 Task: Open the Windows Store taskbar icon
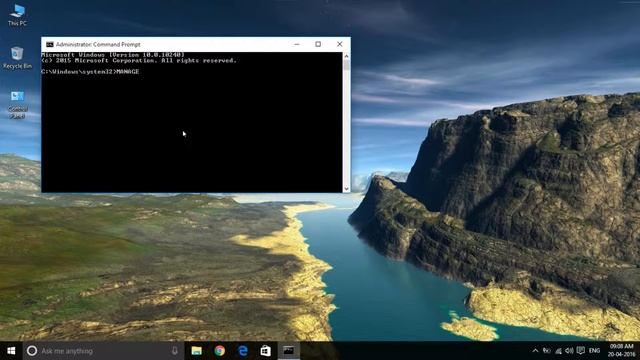(266, 351)
